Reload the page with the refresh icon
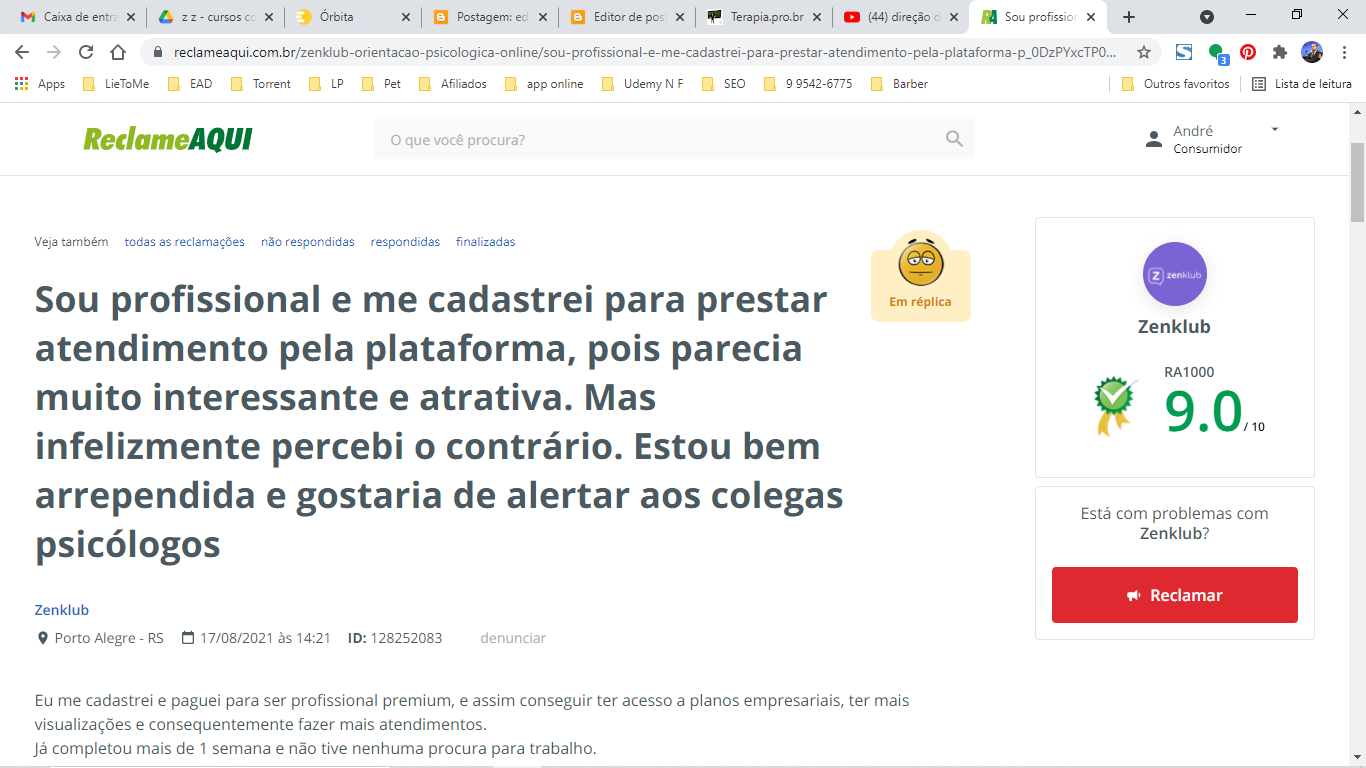 (86, 52)
